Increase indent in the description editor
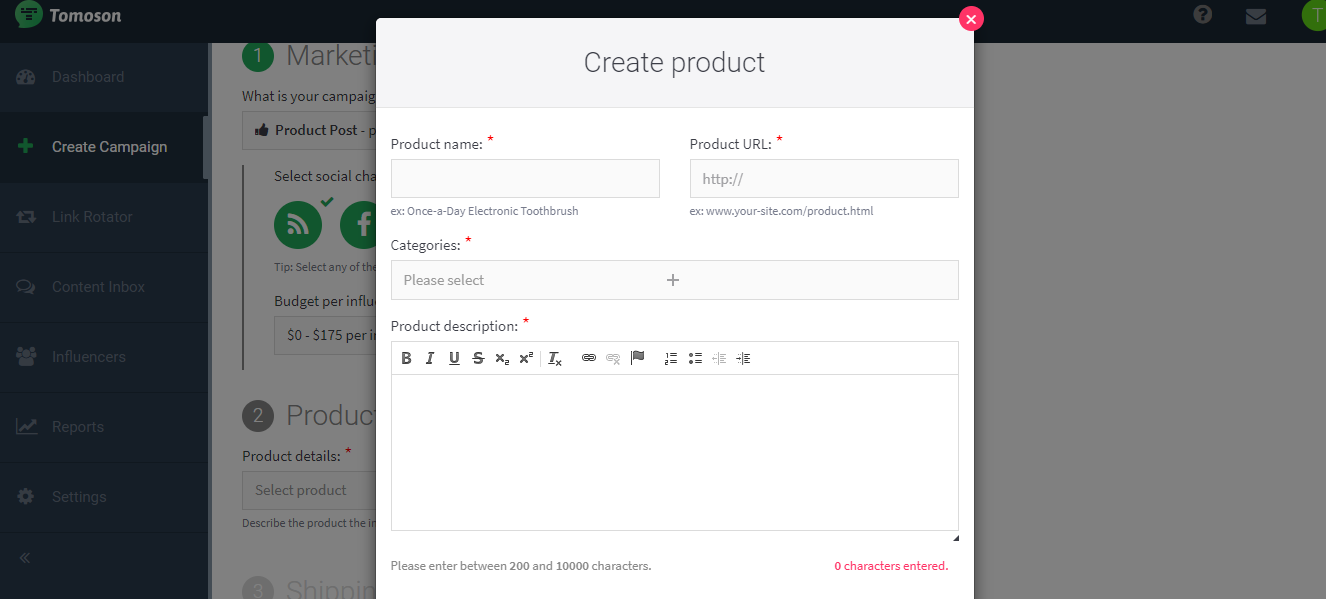The height and width of the screenshot is (599, 1326). coord(743,358)
